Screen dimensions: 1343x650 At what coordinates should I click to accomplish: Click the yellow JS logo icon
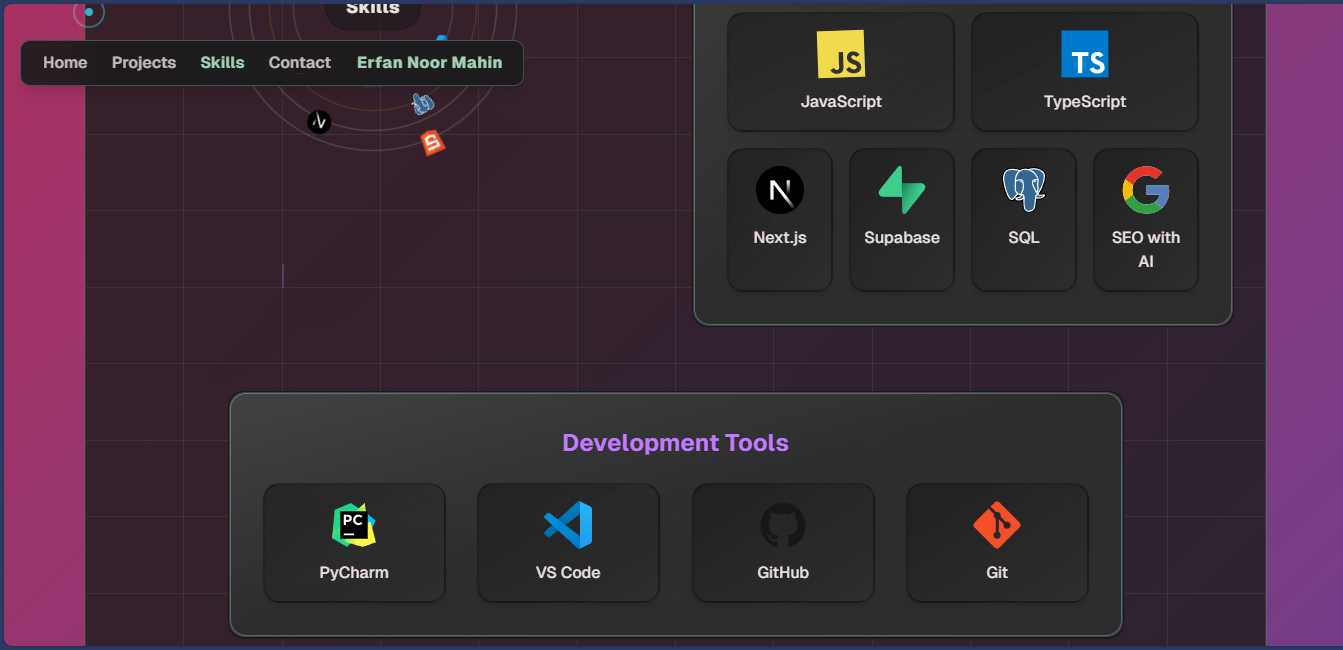tap(841, 54)
